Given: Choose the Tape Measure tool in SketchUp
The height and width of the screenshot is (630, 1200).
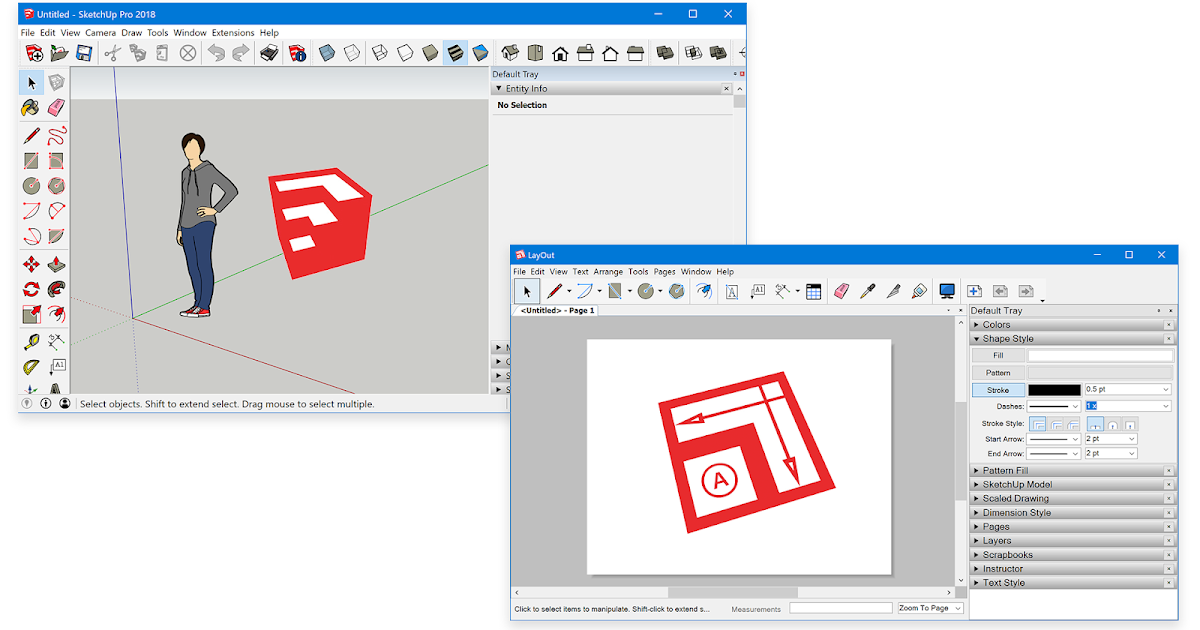Looking at the screenshot, I should pos(32,342).
